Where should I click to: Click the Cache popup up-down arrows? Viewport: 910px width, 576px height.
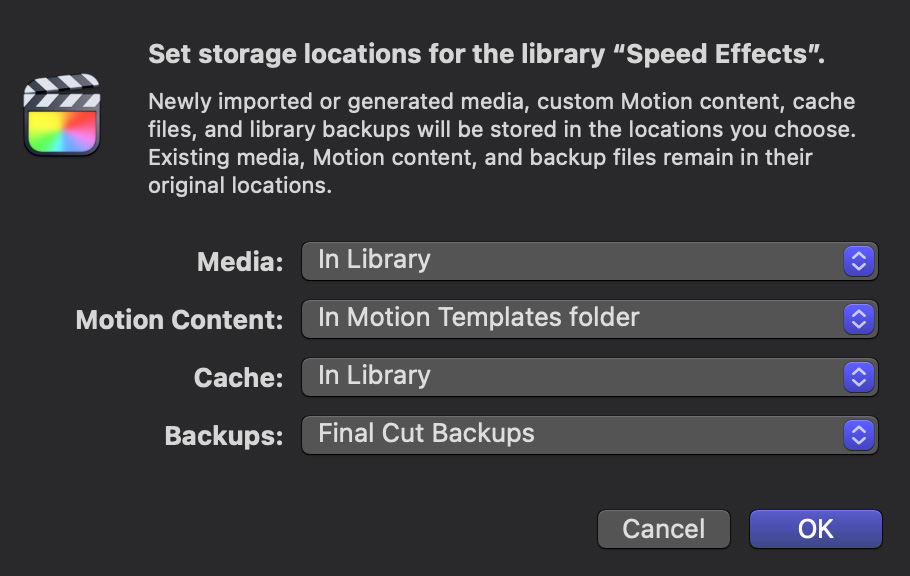859,377
